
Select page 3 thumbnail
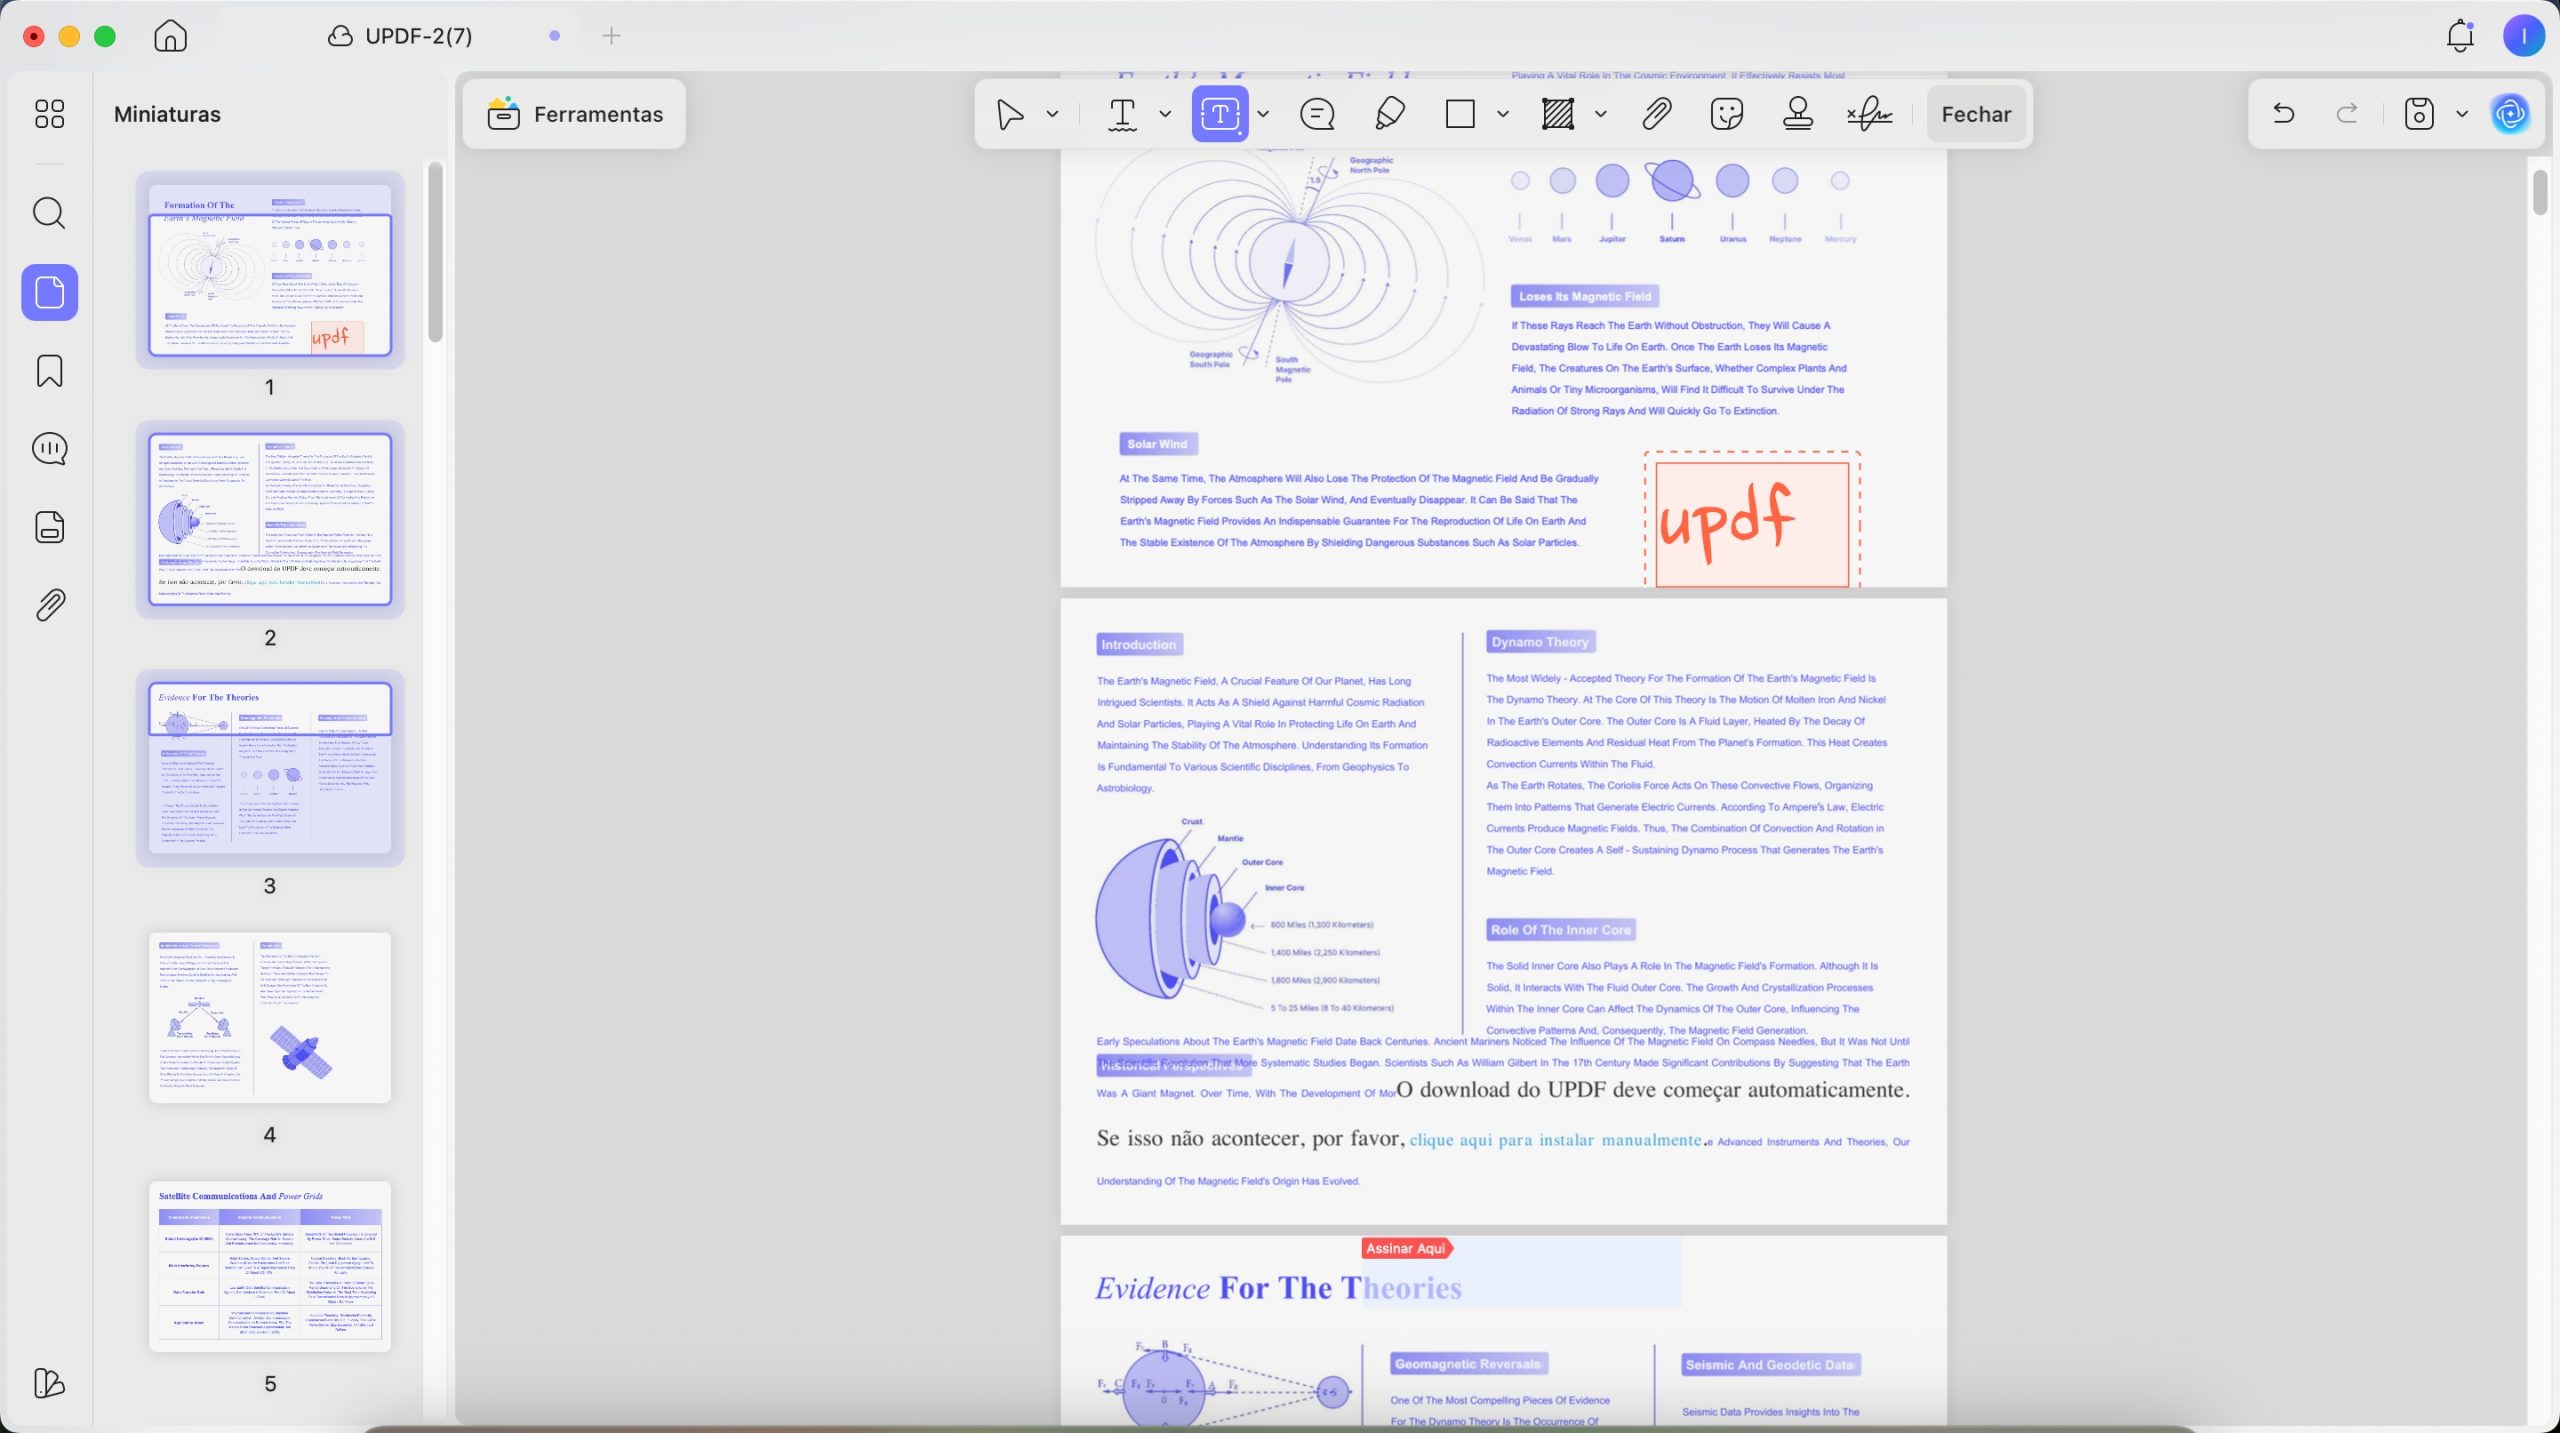pos(270,768)
